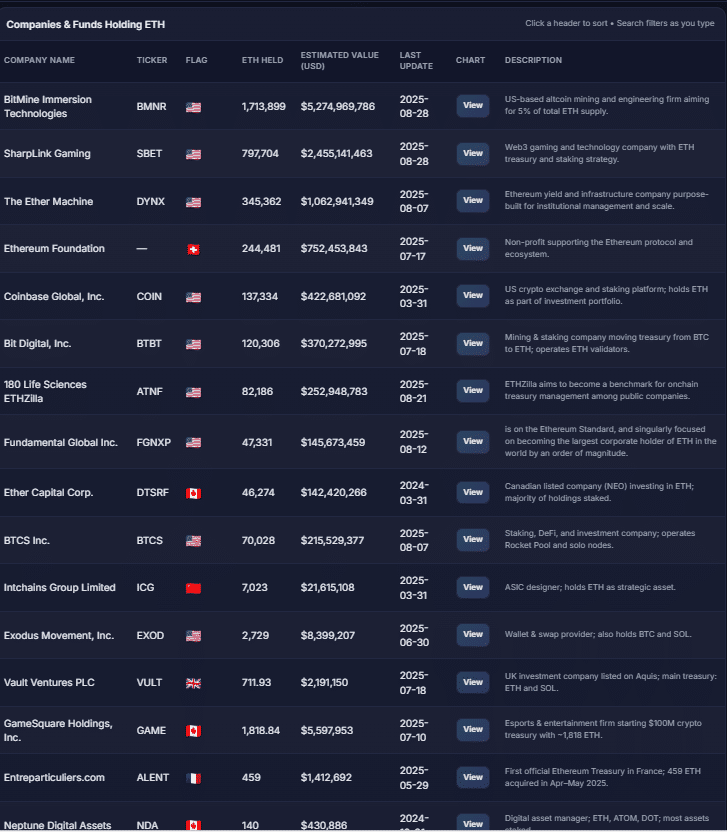Viewport: 727px width, 832px height.
Task: Select the Fundamental Global Inc. company name
Action: click(61, 442)
